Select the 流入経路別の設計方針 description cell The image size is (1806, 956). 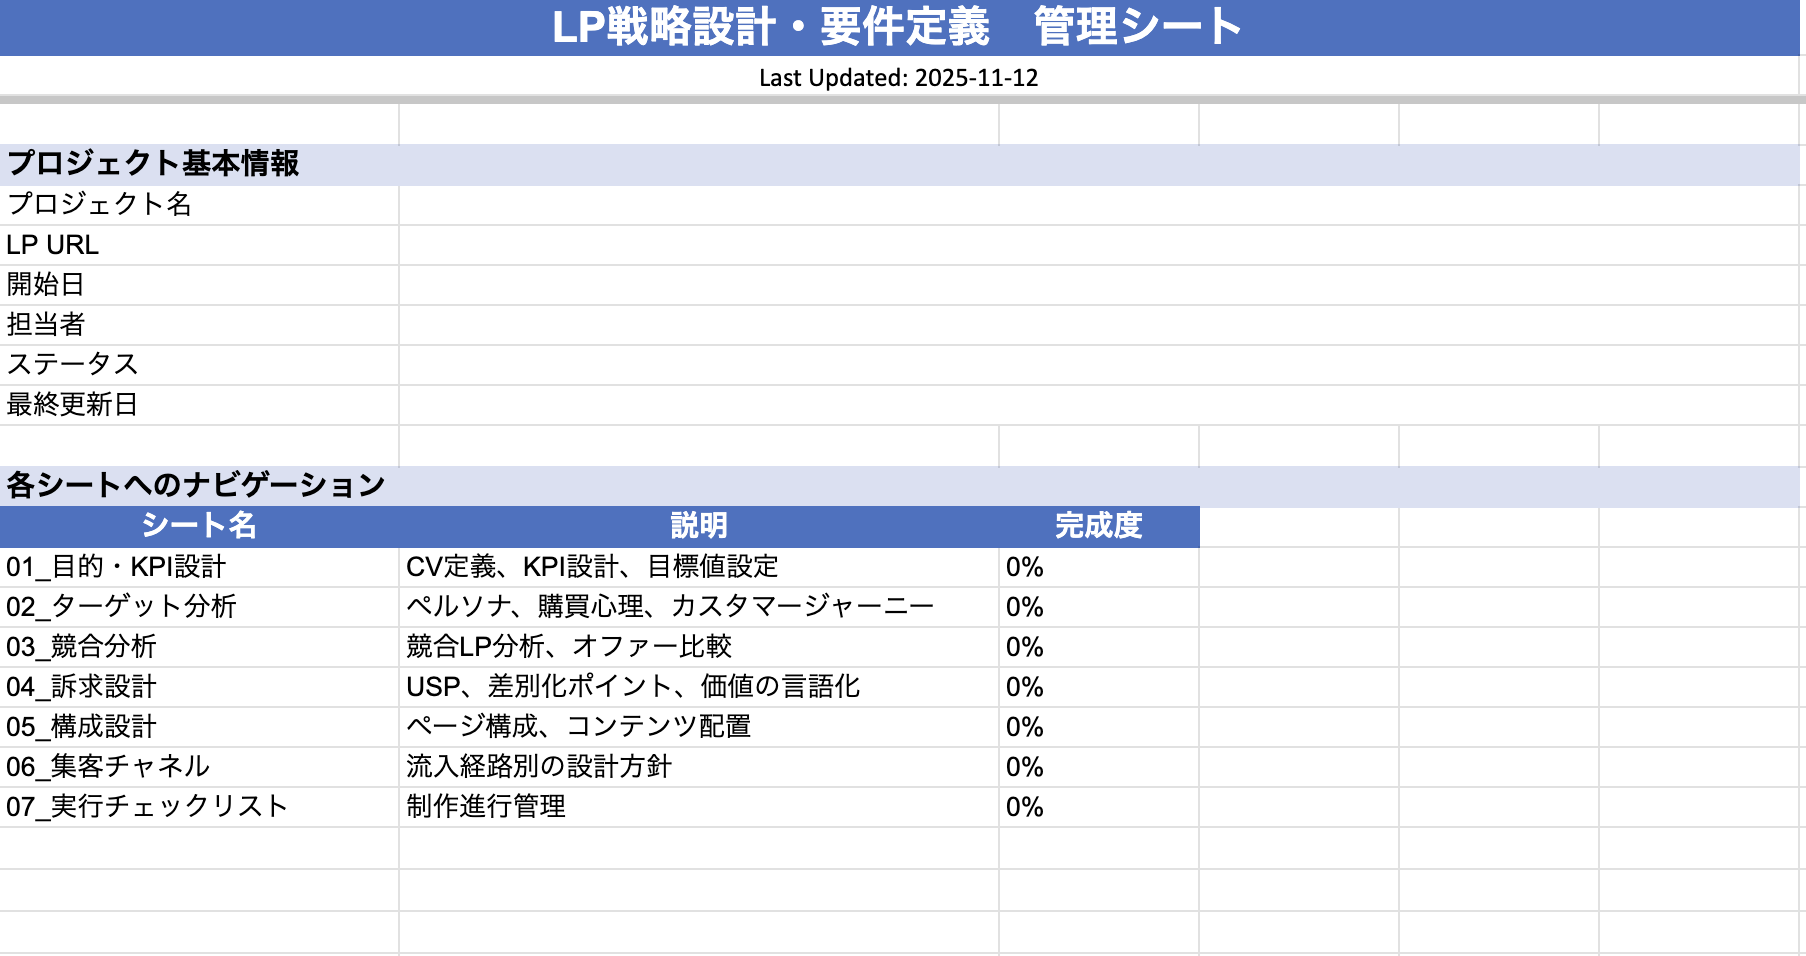point(539,767)
